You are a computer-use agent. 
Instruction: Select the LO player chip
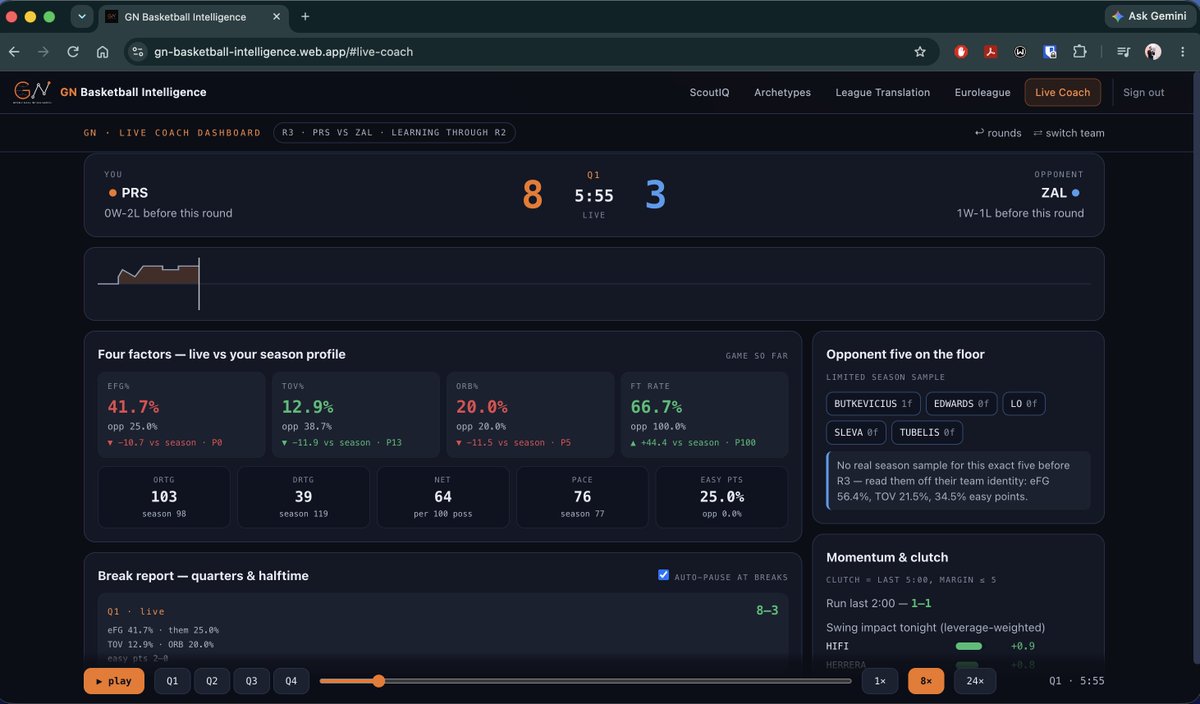(1024, 404)
